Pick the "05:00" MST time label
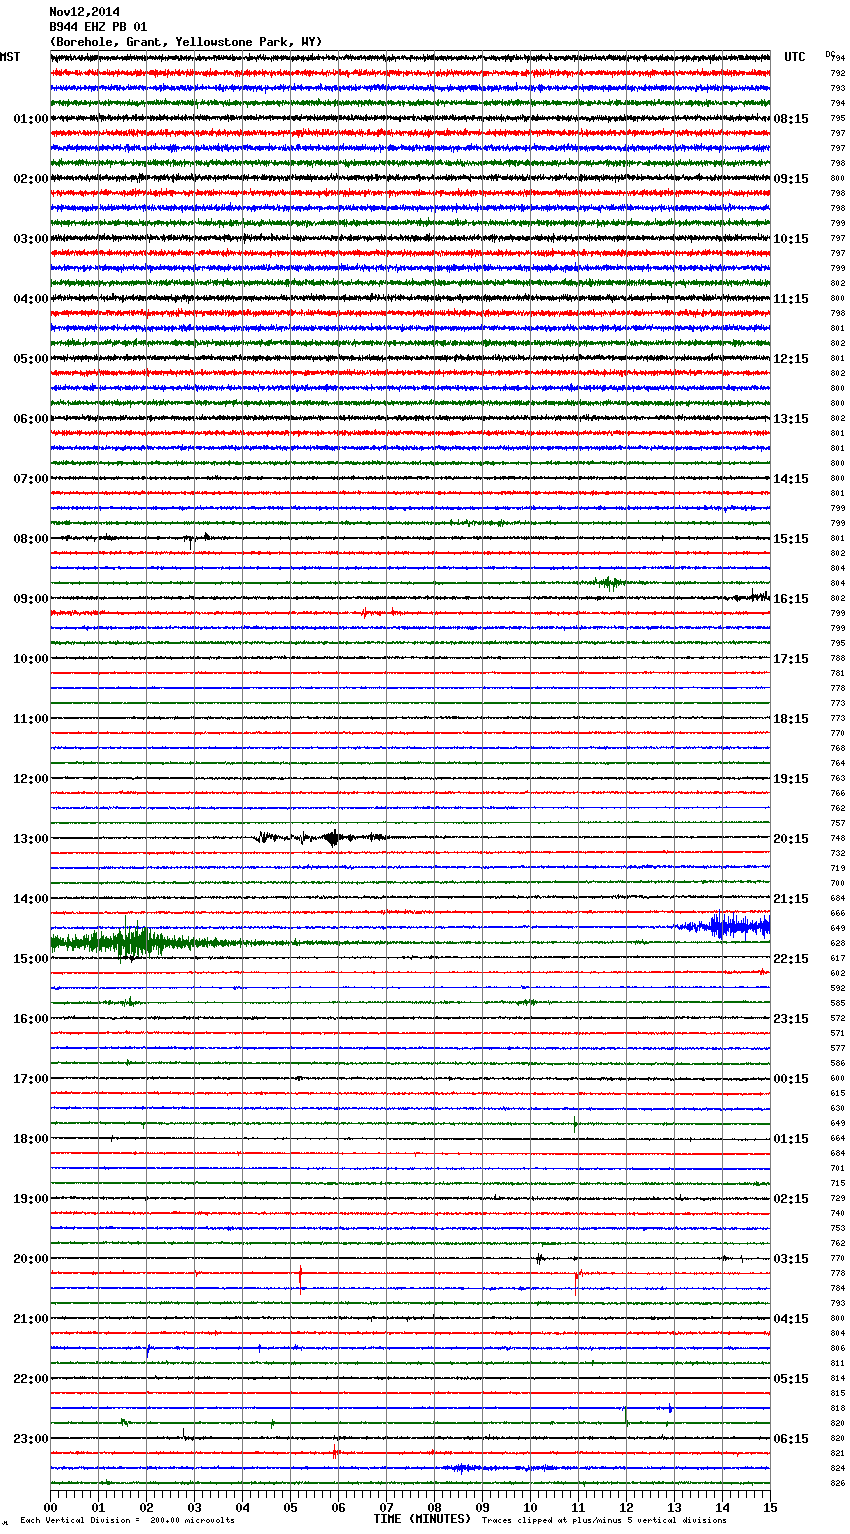 point(31,359)
